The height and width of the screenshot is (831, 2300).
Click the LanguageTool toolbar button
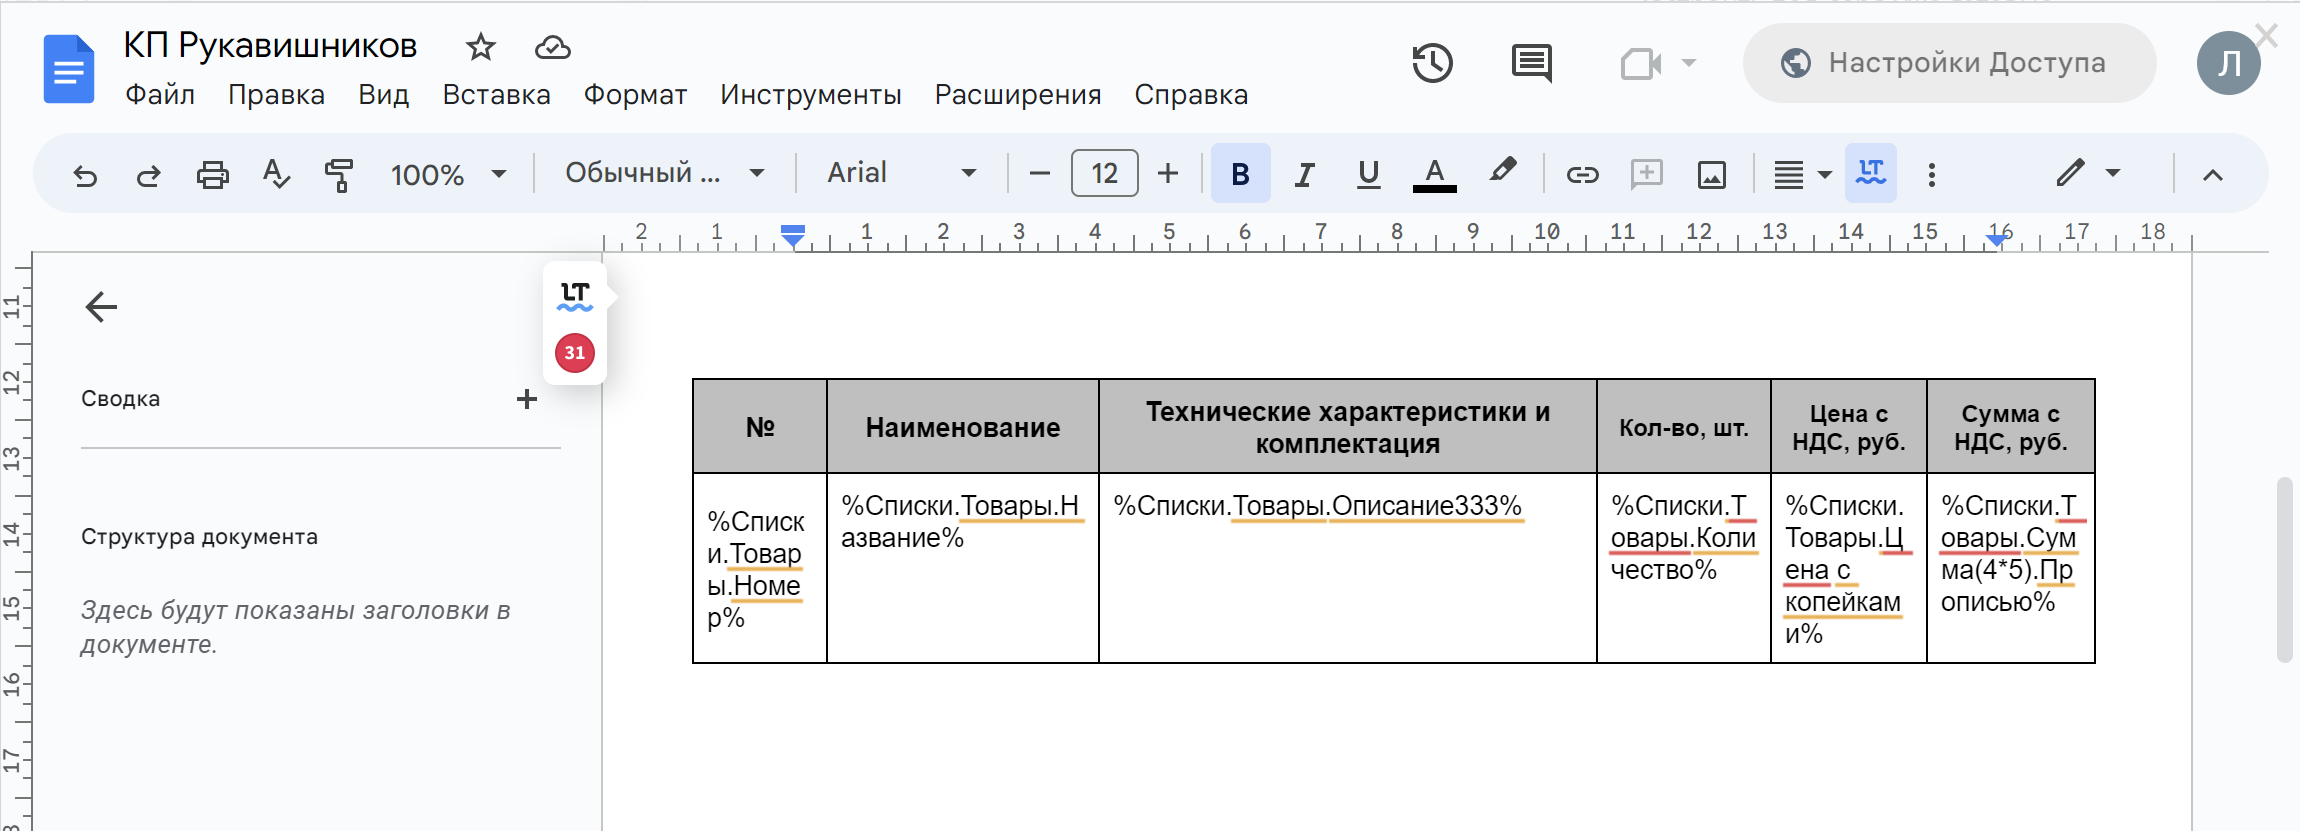tap(1870, 173)
